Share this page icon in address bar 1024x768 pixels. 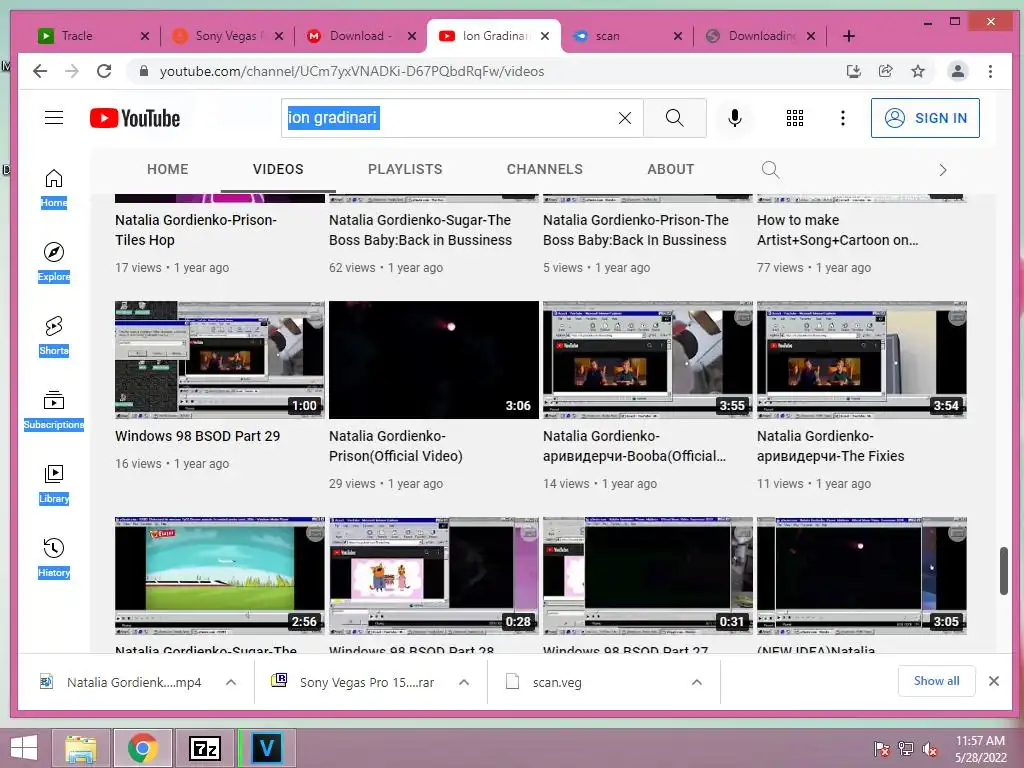tap(886, 71)
